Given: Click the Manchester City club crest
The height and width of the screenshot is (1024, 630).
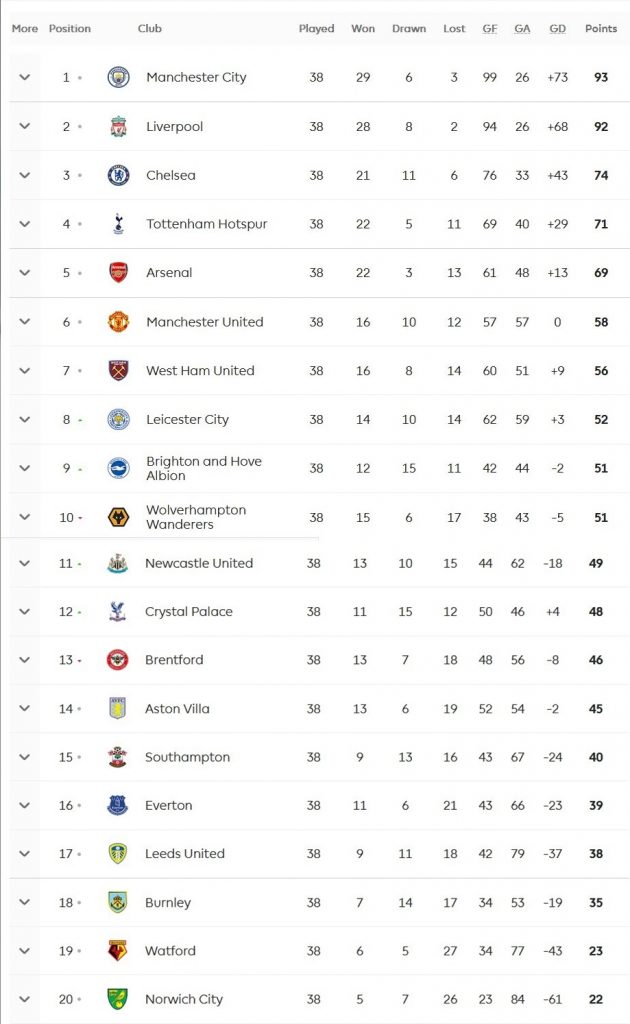Looking at the screenshot, I should click(119, 77).
